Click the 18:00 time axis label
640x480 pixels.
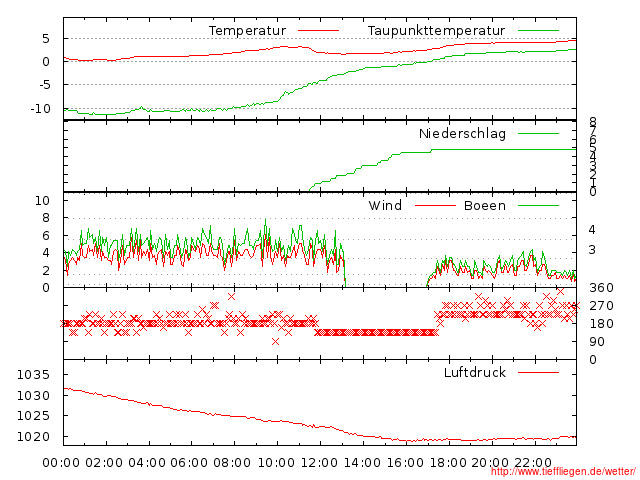pyautogui.click(x=448, y=463)
